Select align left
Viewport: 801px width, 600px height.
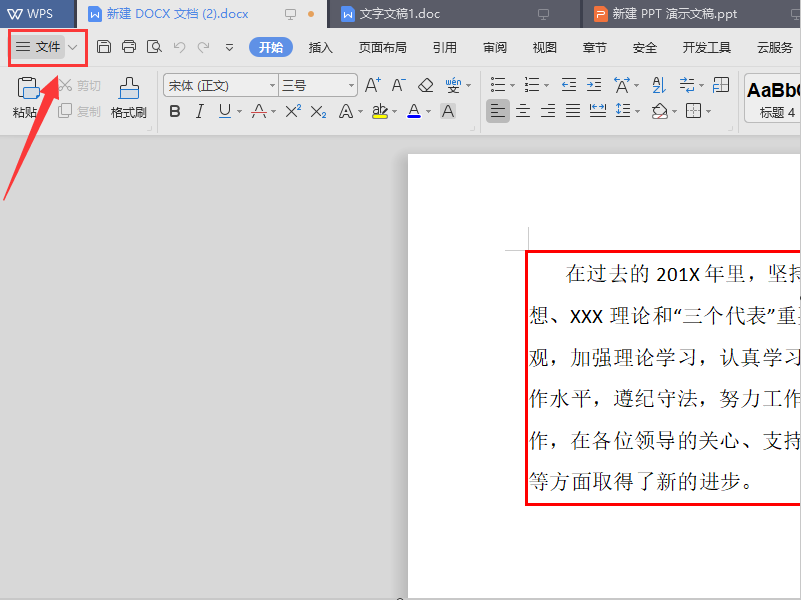[x=498, y=111]
